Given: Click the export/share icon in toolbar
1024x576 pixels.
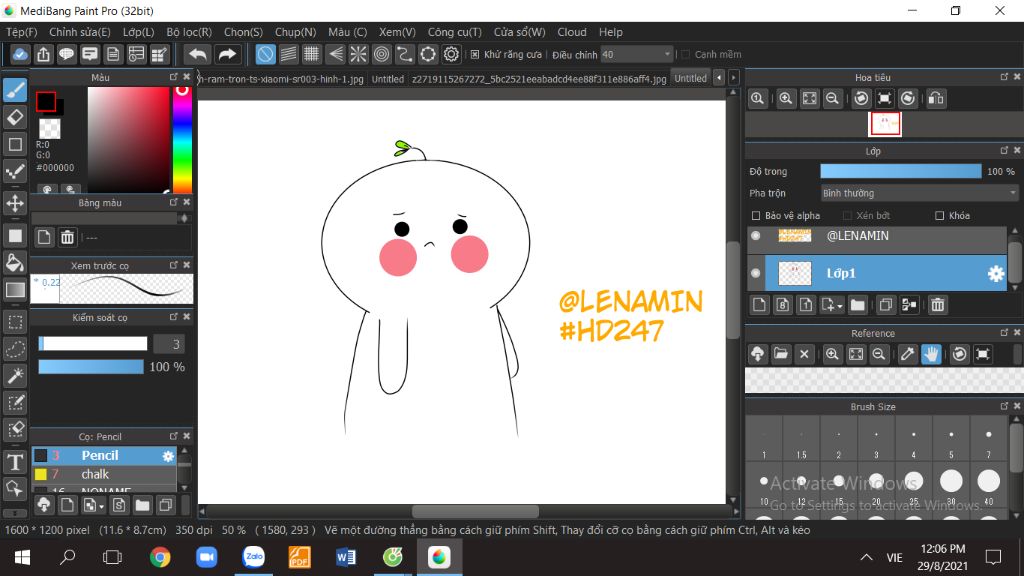Looking at the screenshot, I should (43, 54).
